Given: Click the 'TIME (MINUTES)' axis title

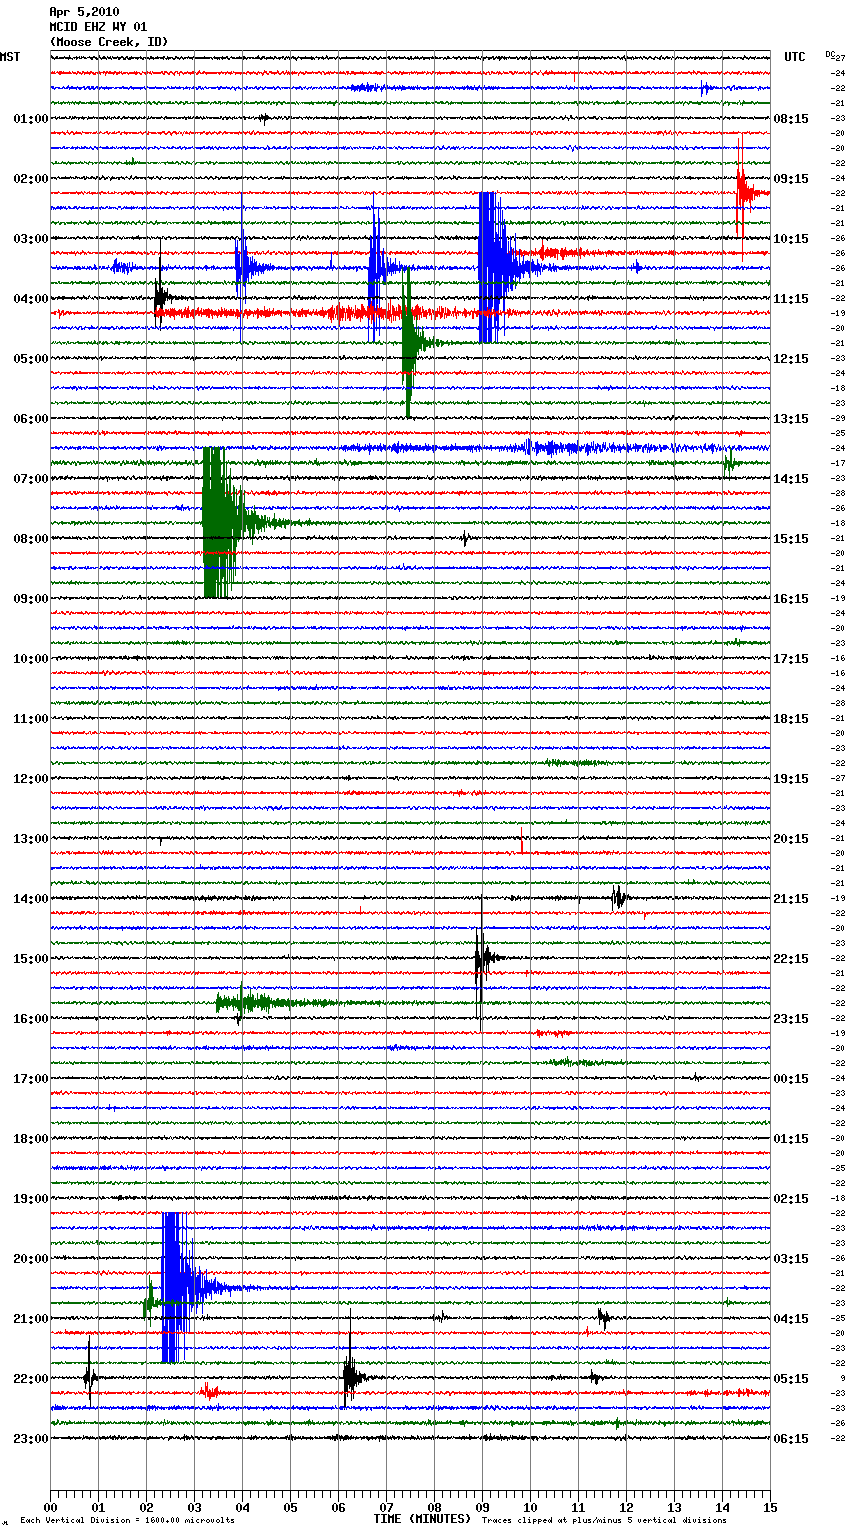Looking at the screenshot, I should (422, 1519).
